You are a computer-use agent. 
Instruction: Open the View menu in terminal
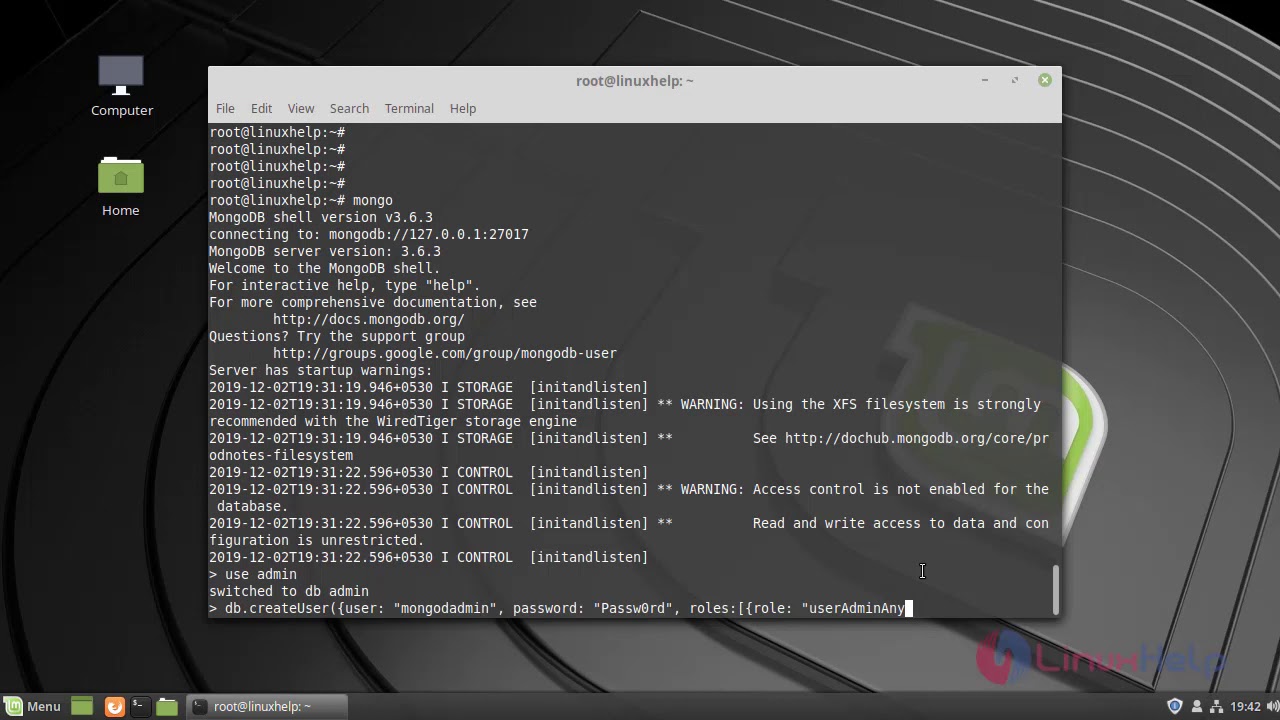(300, 108)
